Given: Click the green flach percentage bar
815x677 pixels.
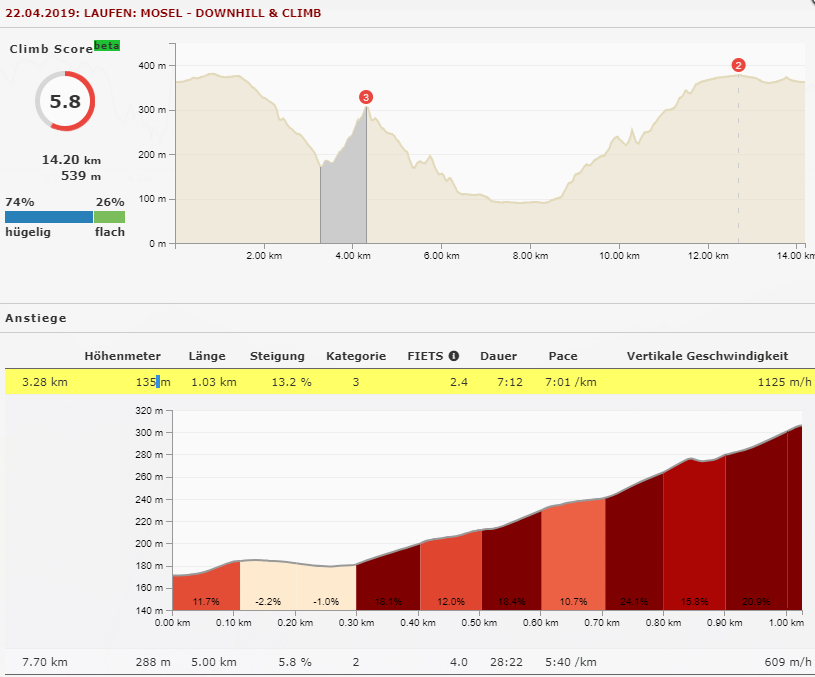Looking at the screenshot, I should point(110,217).
